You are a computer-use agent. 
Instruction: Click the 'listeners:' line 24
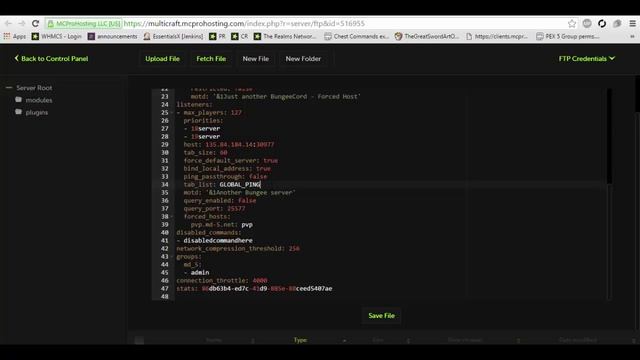(x=194, y=105)
